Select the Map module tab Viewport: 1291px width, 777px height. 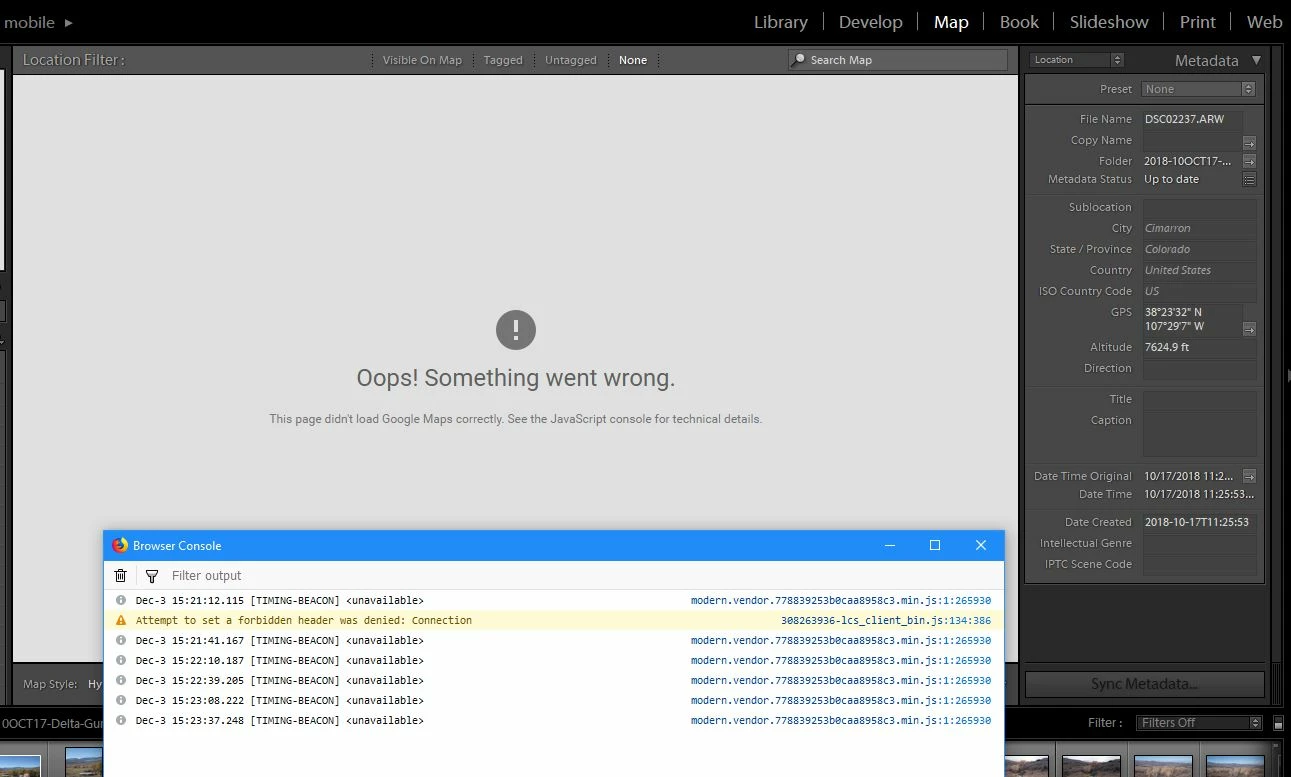[x=951, y=22]
